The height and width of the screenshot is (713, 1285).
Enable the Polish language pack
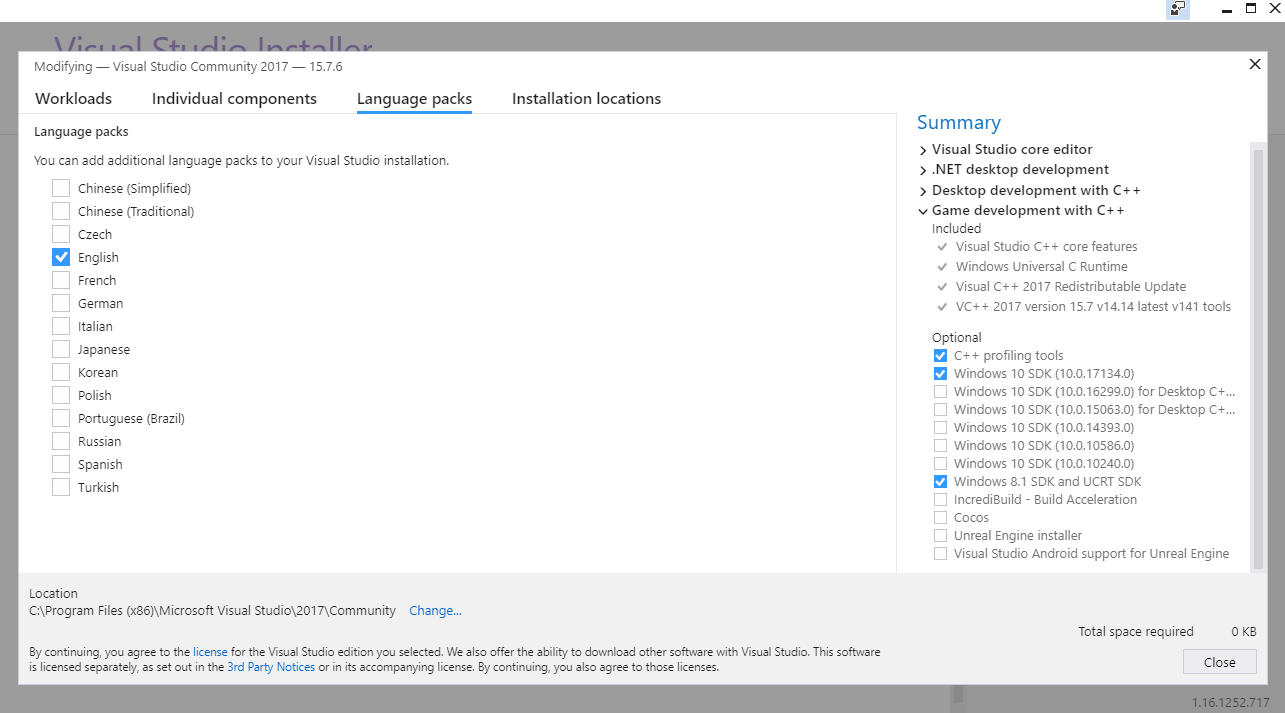[x=61, y=395]
